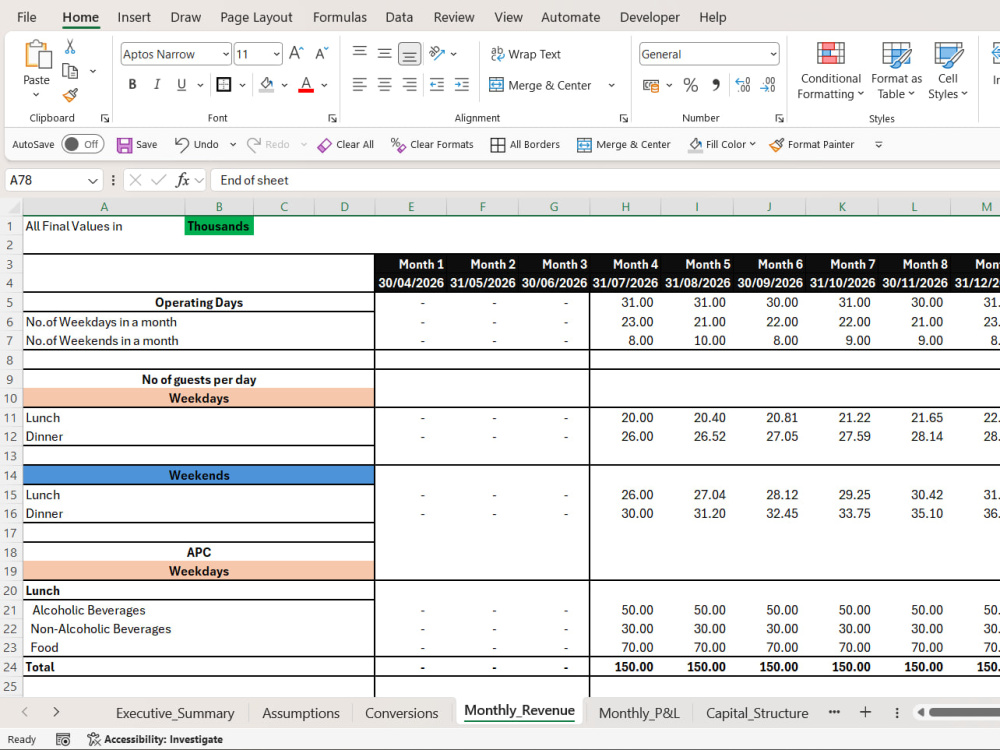Click the Cut scissors icon
This screenshot has height=750, width=1000.
[70, 47]
